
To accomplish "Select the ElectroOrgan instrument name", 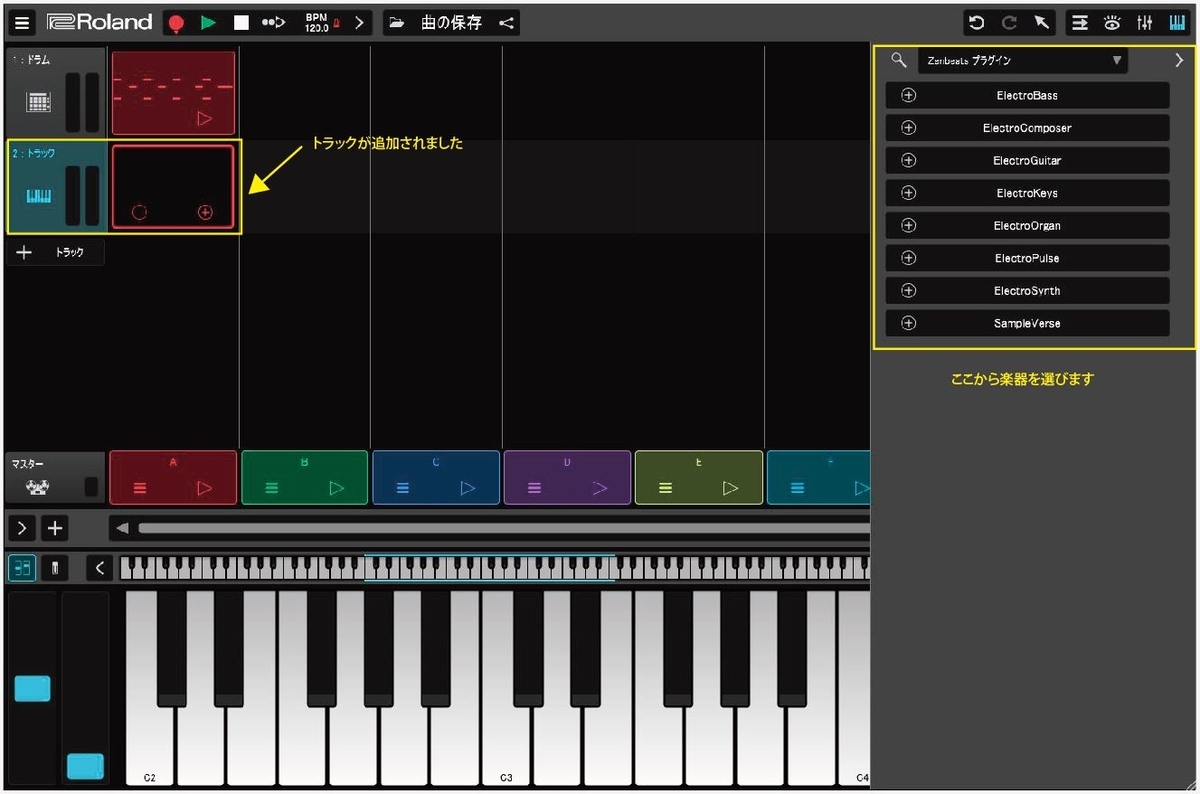I will pyautogui.click(x=1027, y=226).
